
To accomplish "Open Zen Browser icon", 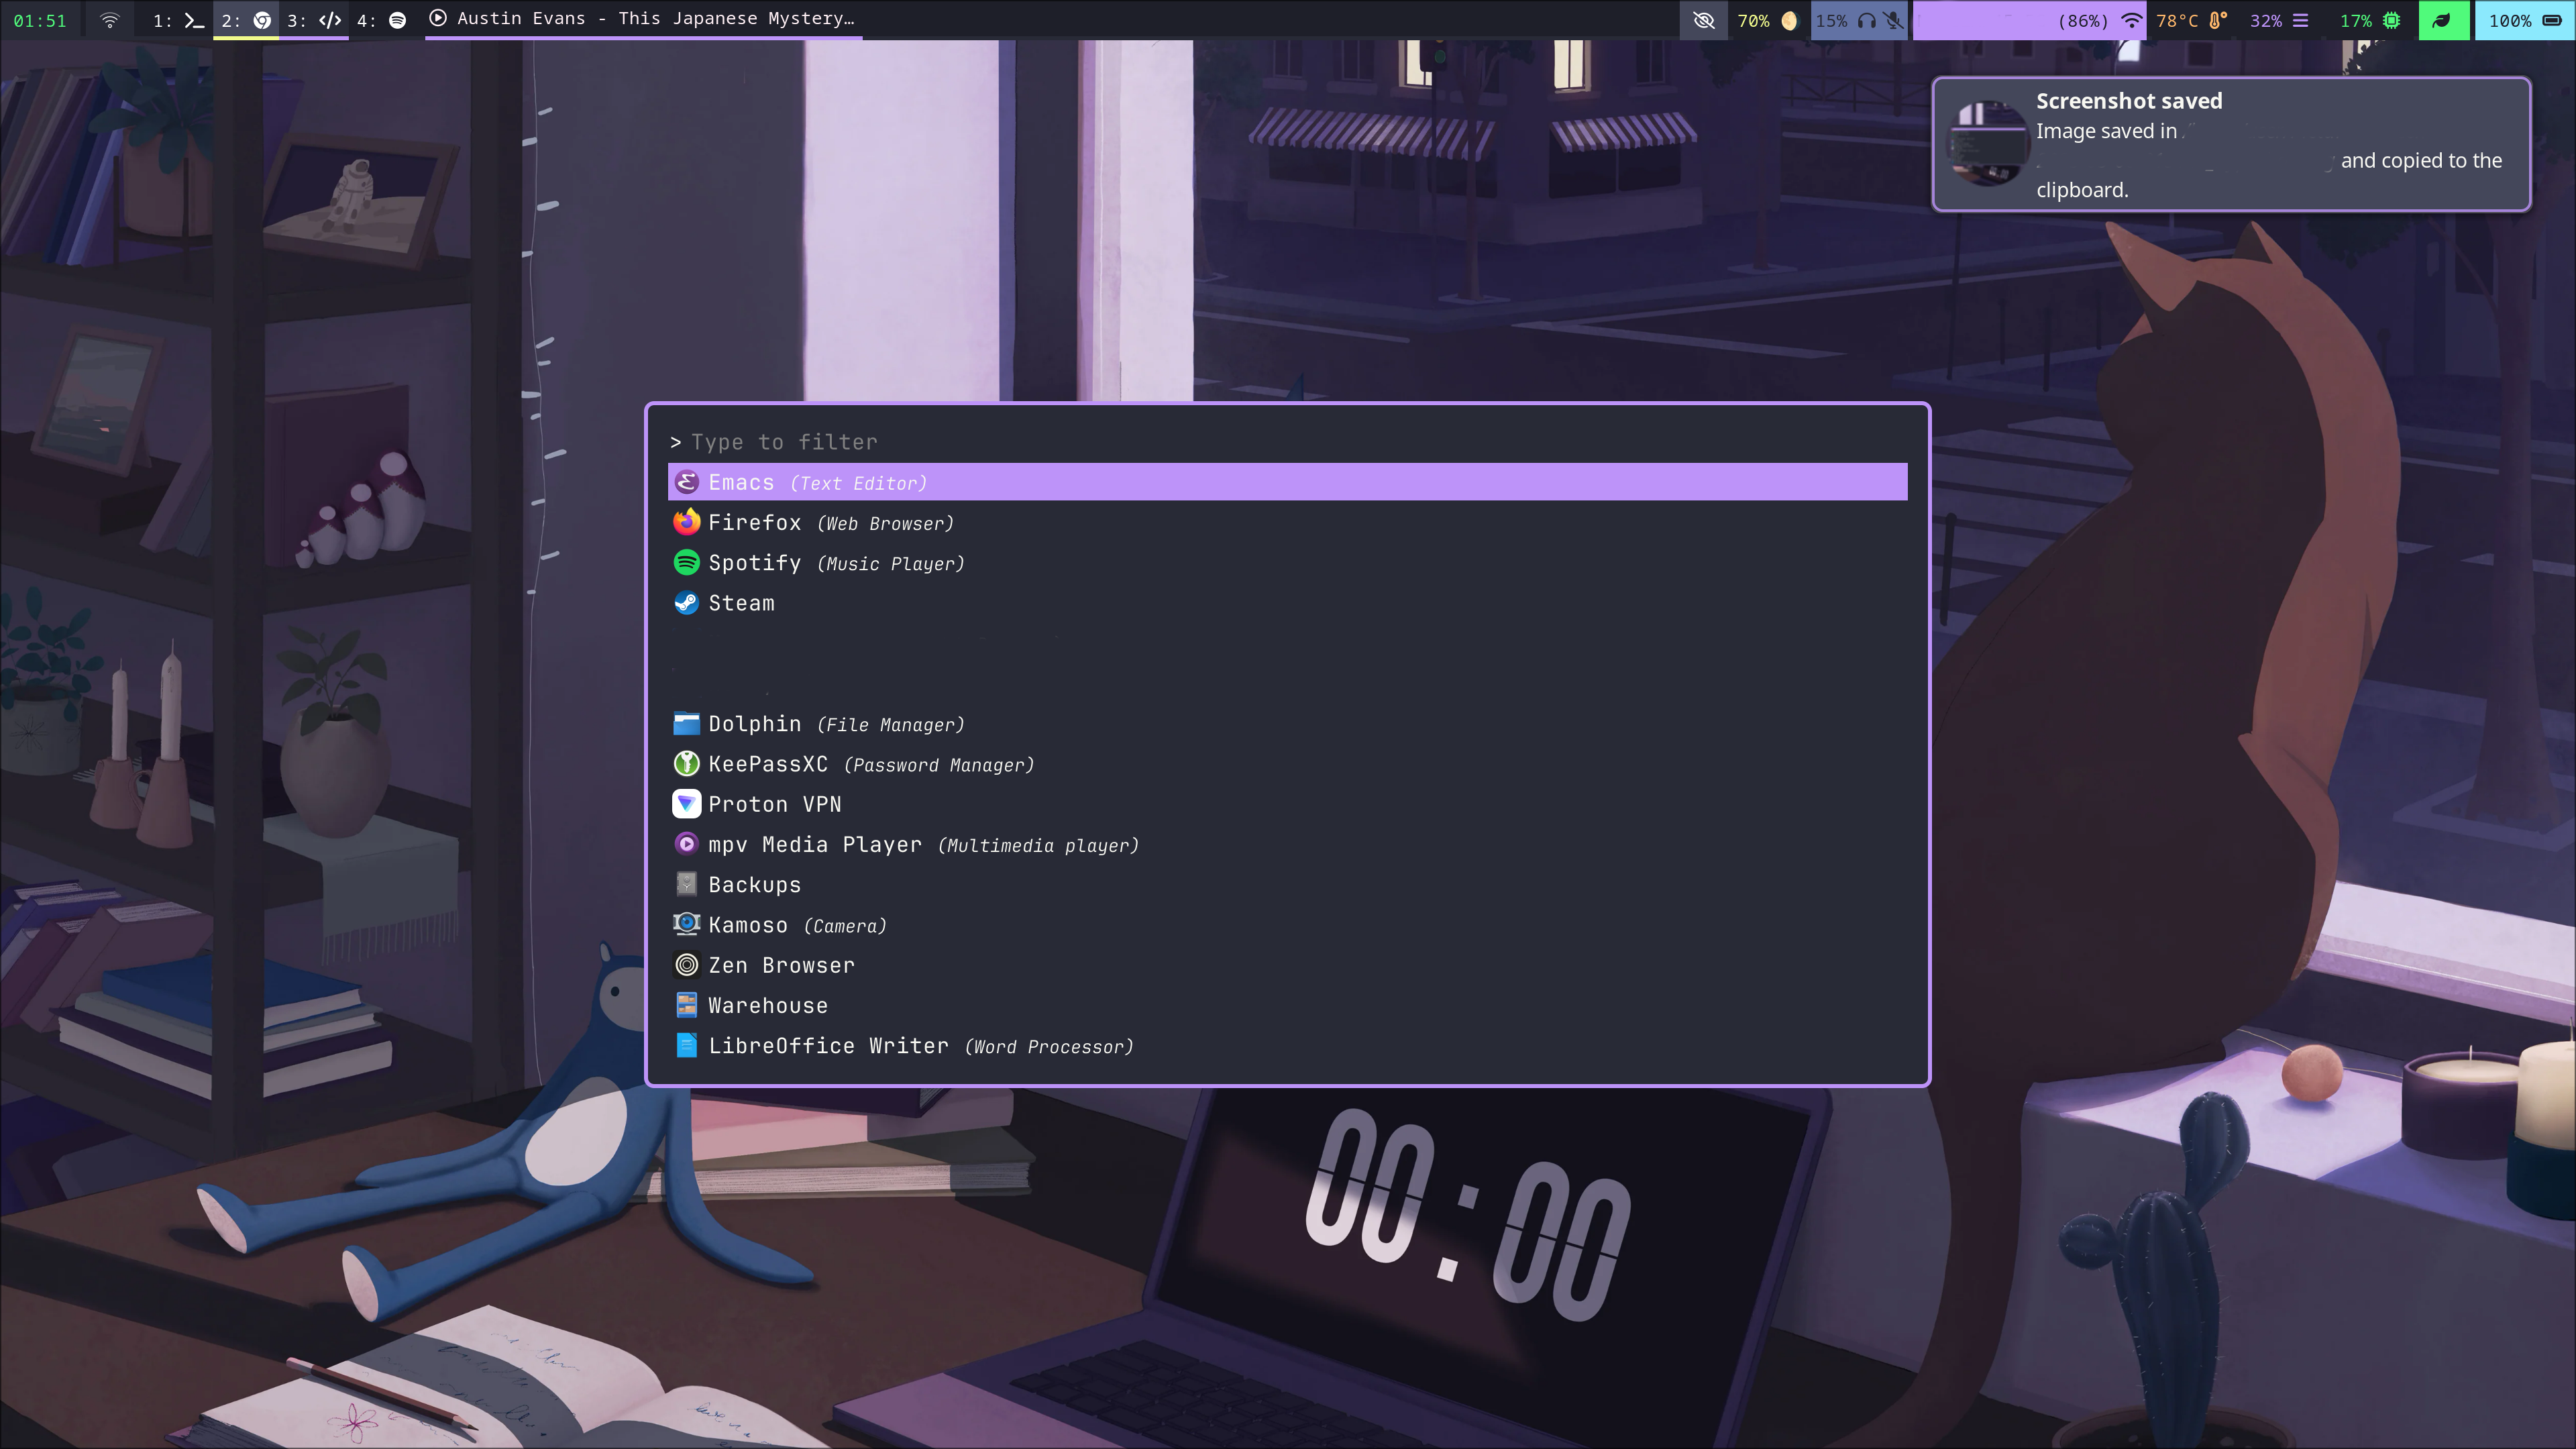I will 686,964.
